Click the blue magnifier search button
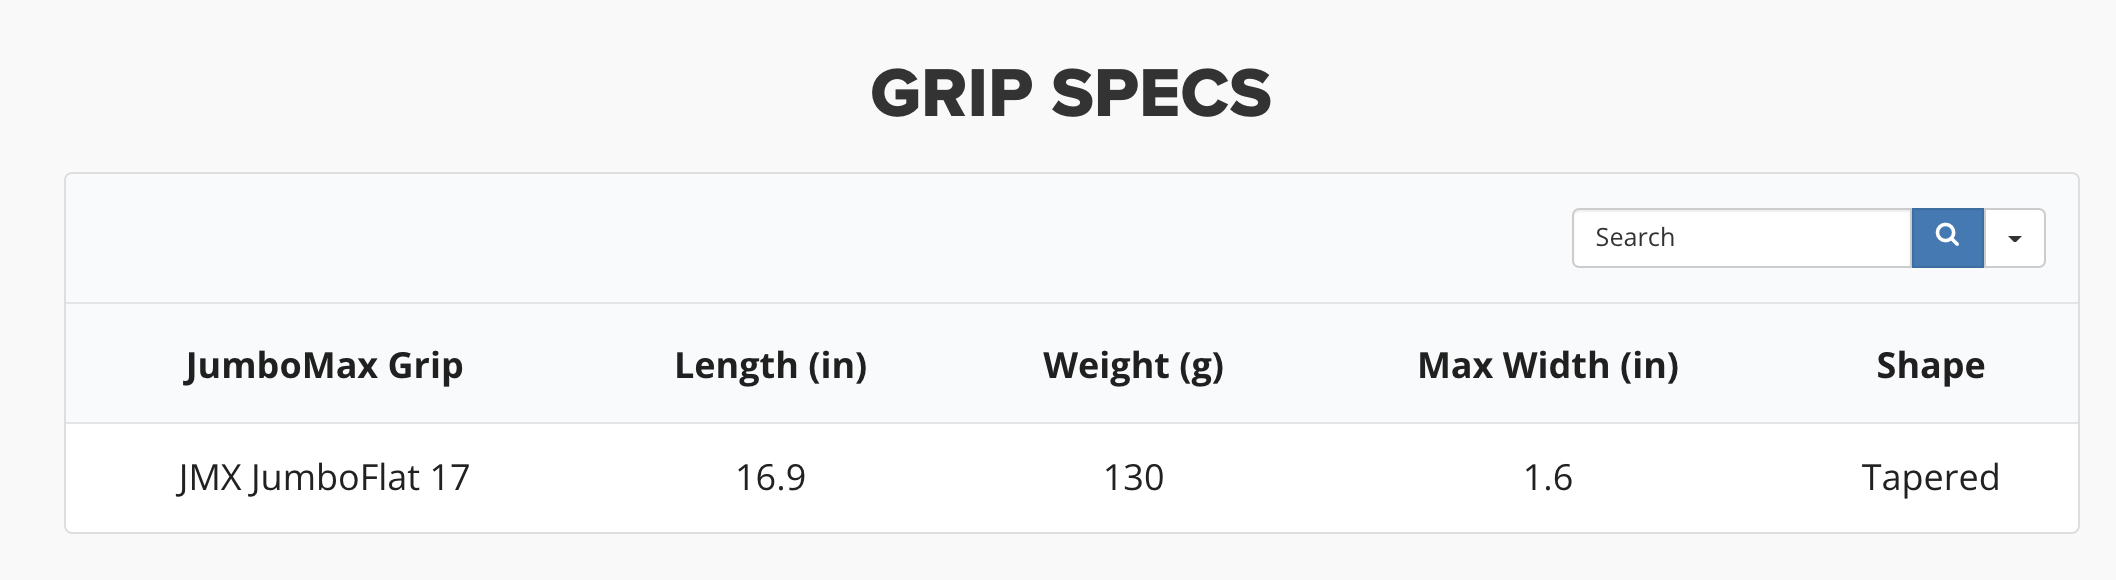 point(1947,238)
